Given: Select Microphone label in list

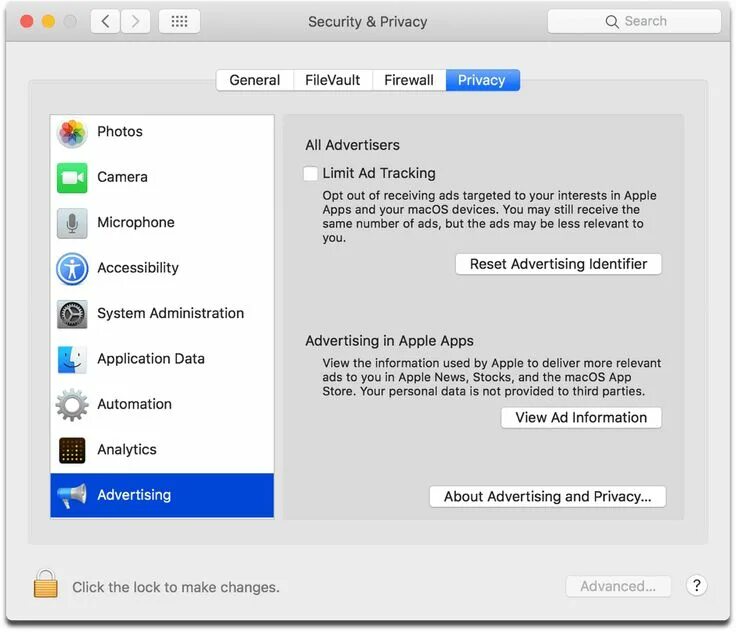Looking at the screenshot, I should coord(136,222).
